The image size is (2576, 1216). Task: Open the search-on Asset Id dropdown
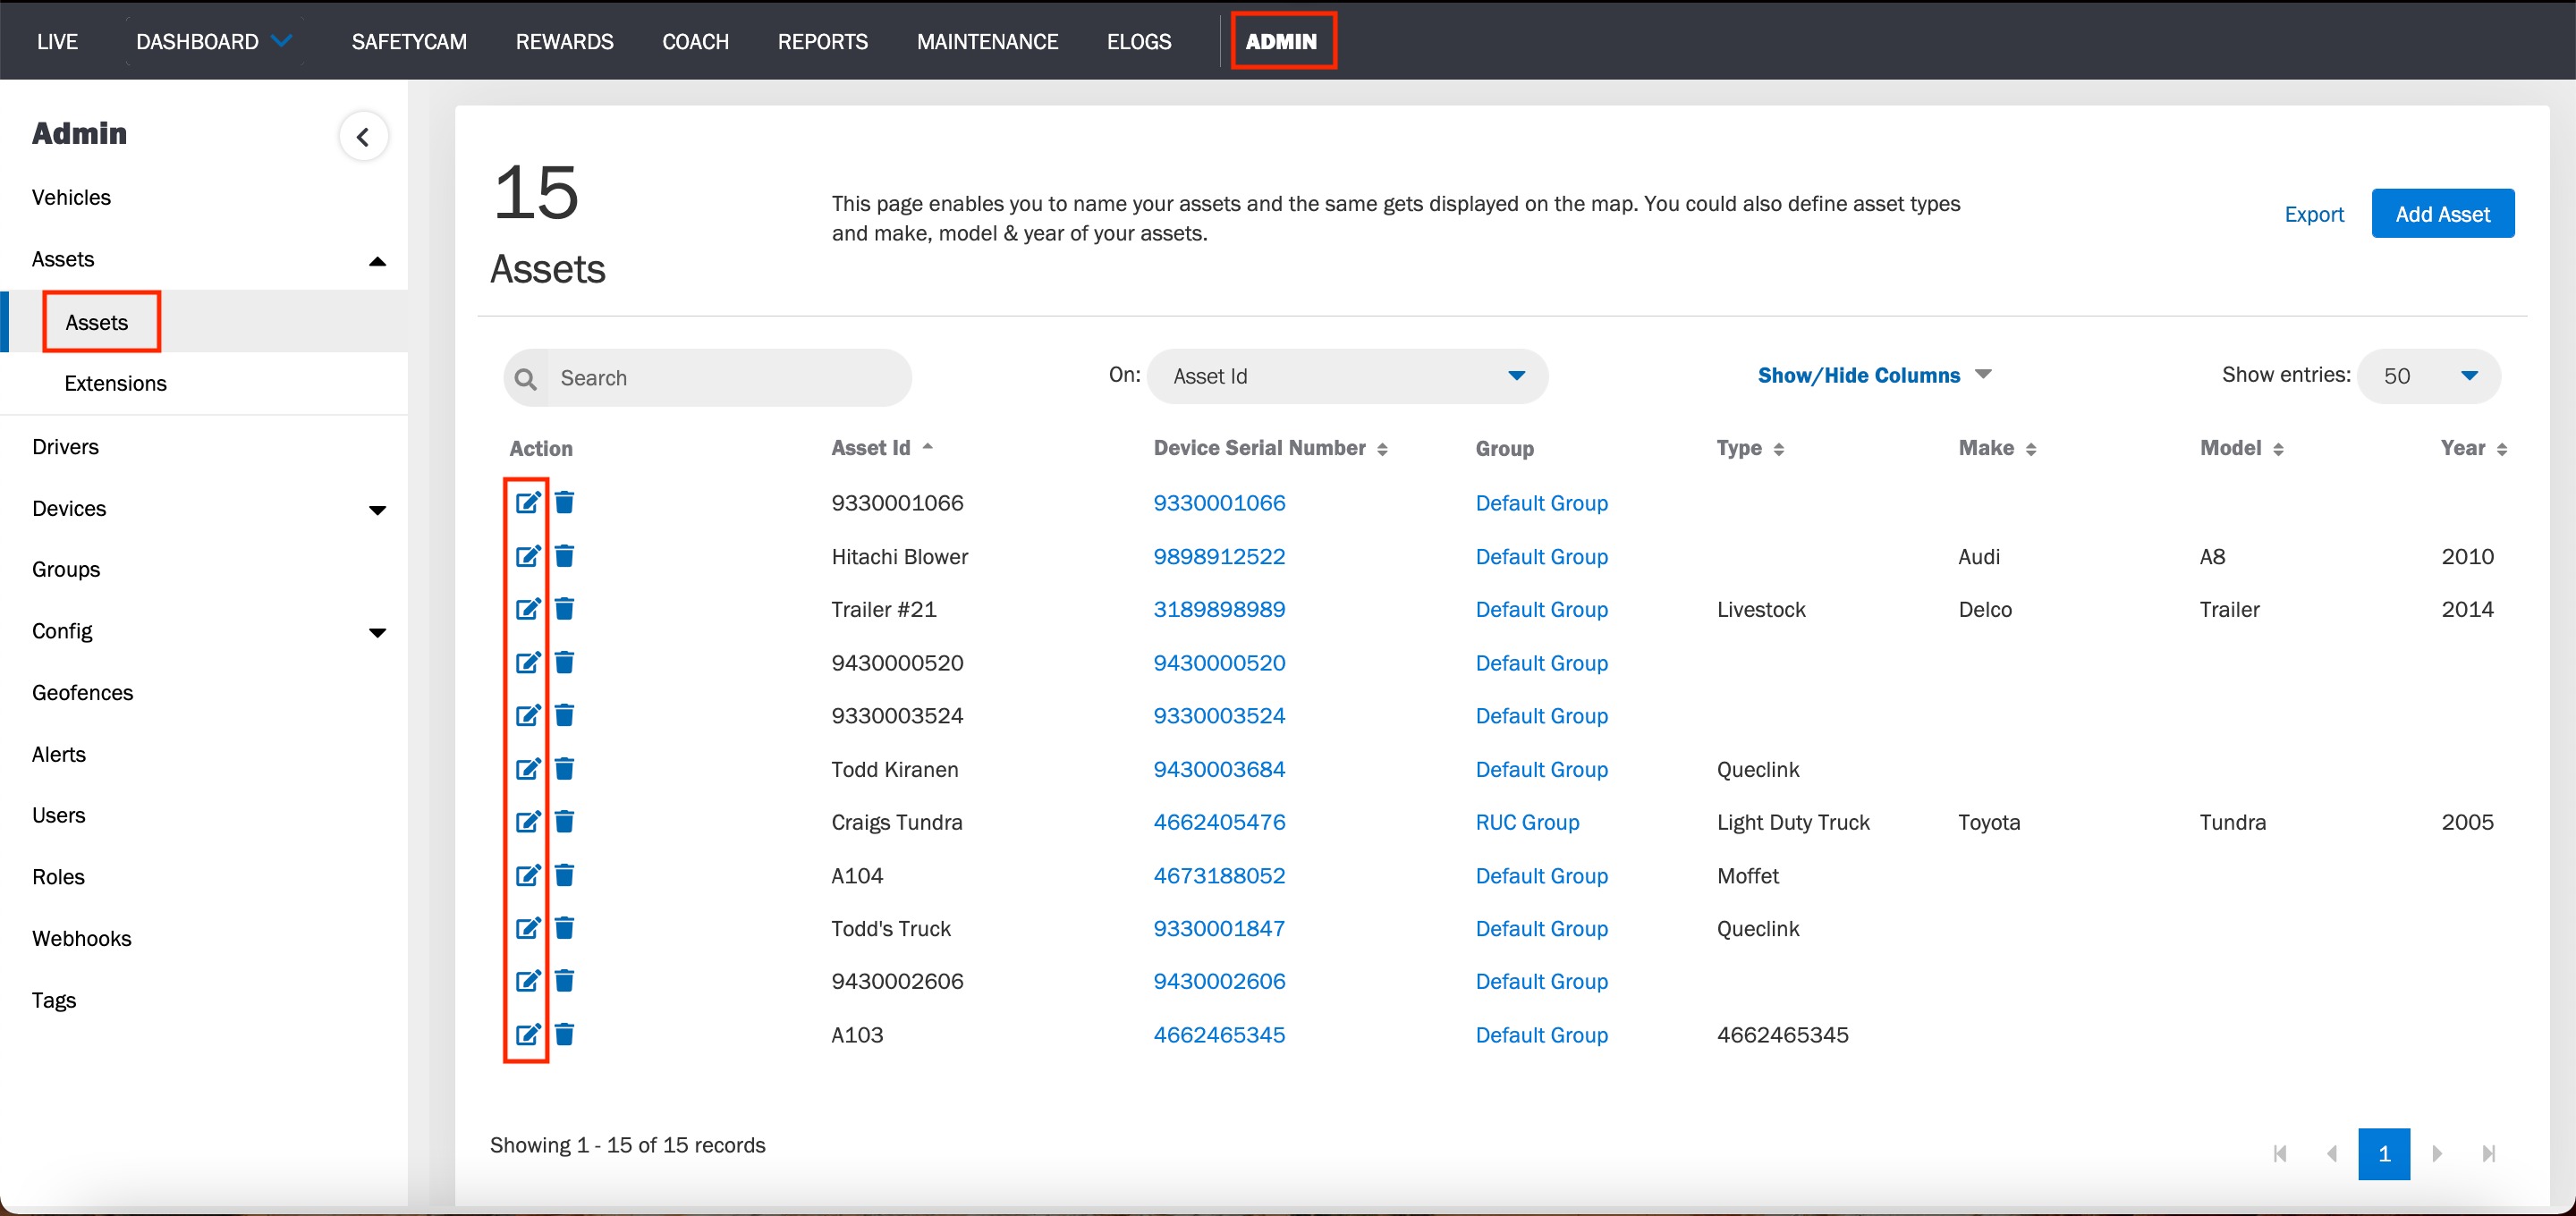pyautogui.click(x=1347, y=376)
